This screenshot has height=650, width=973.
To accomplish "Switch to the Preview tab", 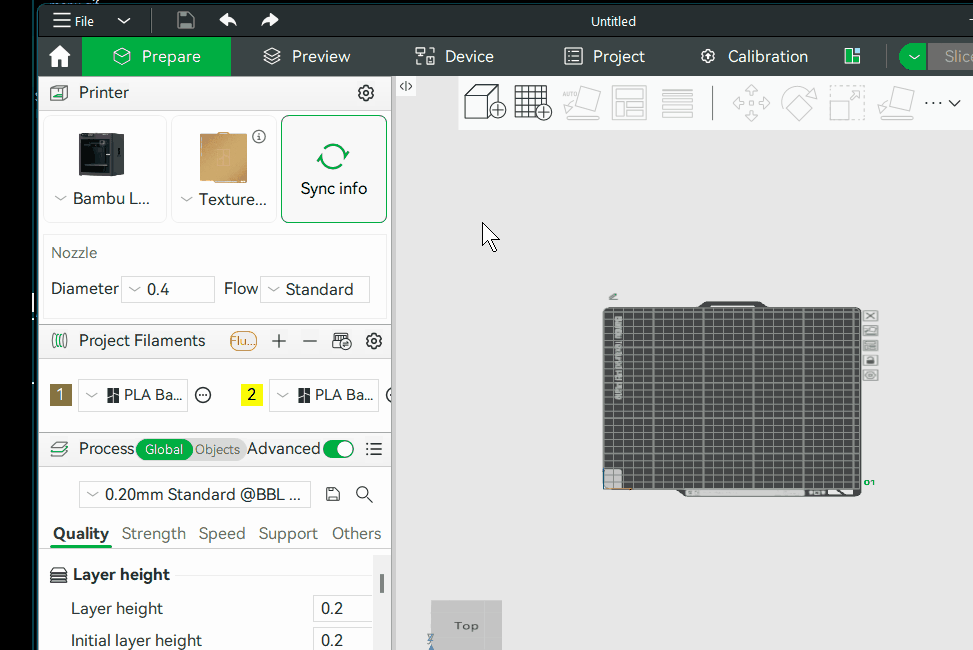I will tap(307, 56).
